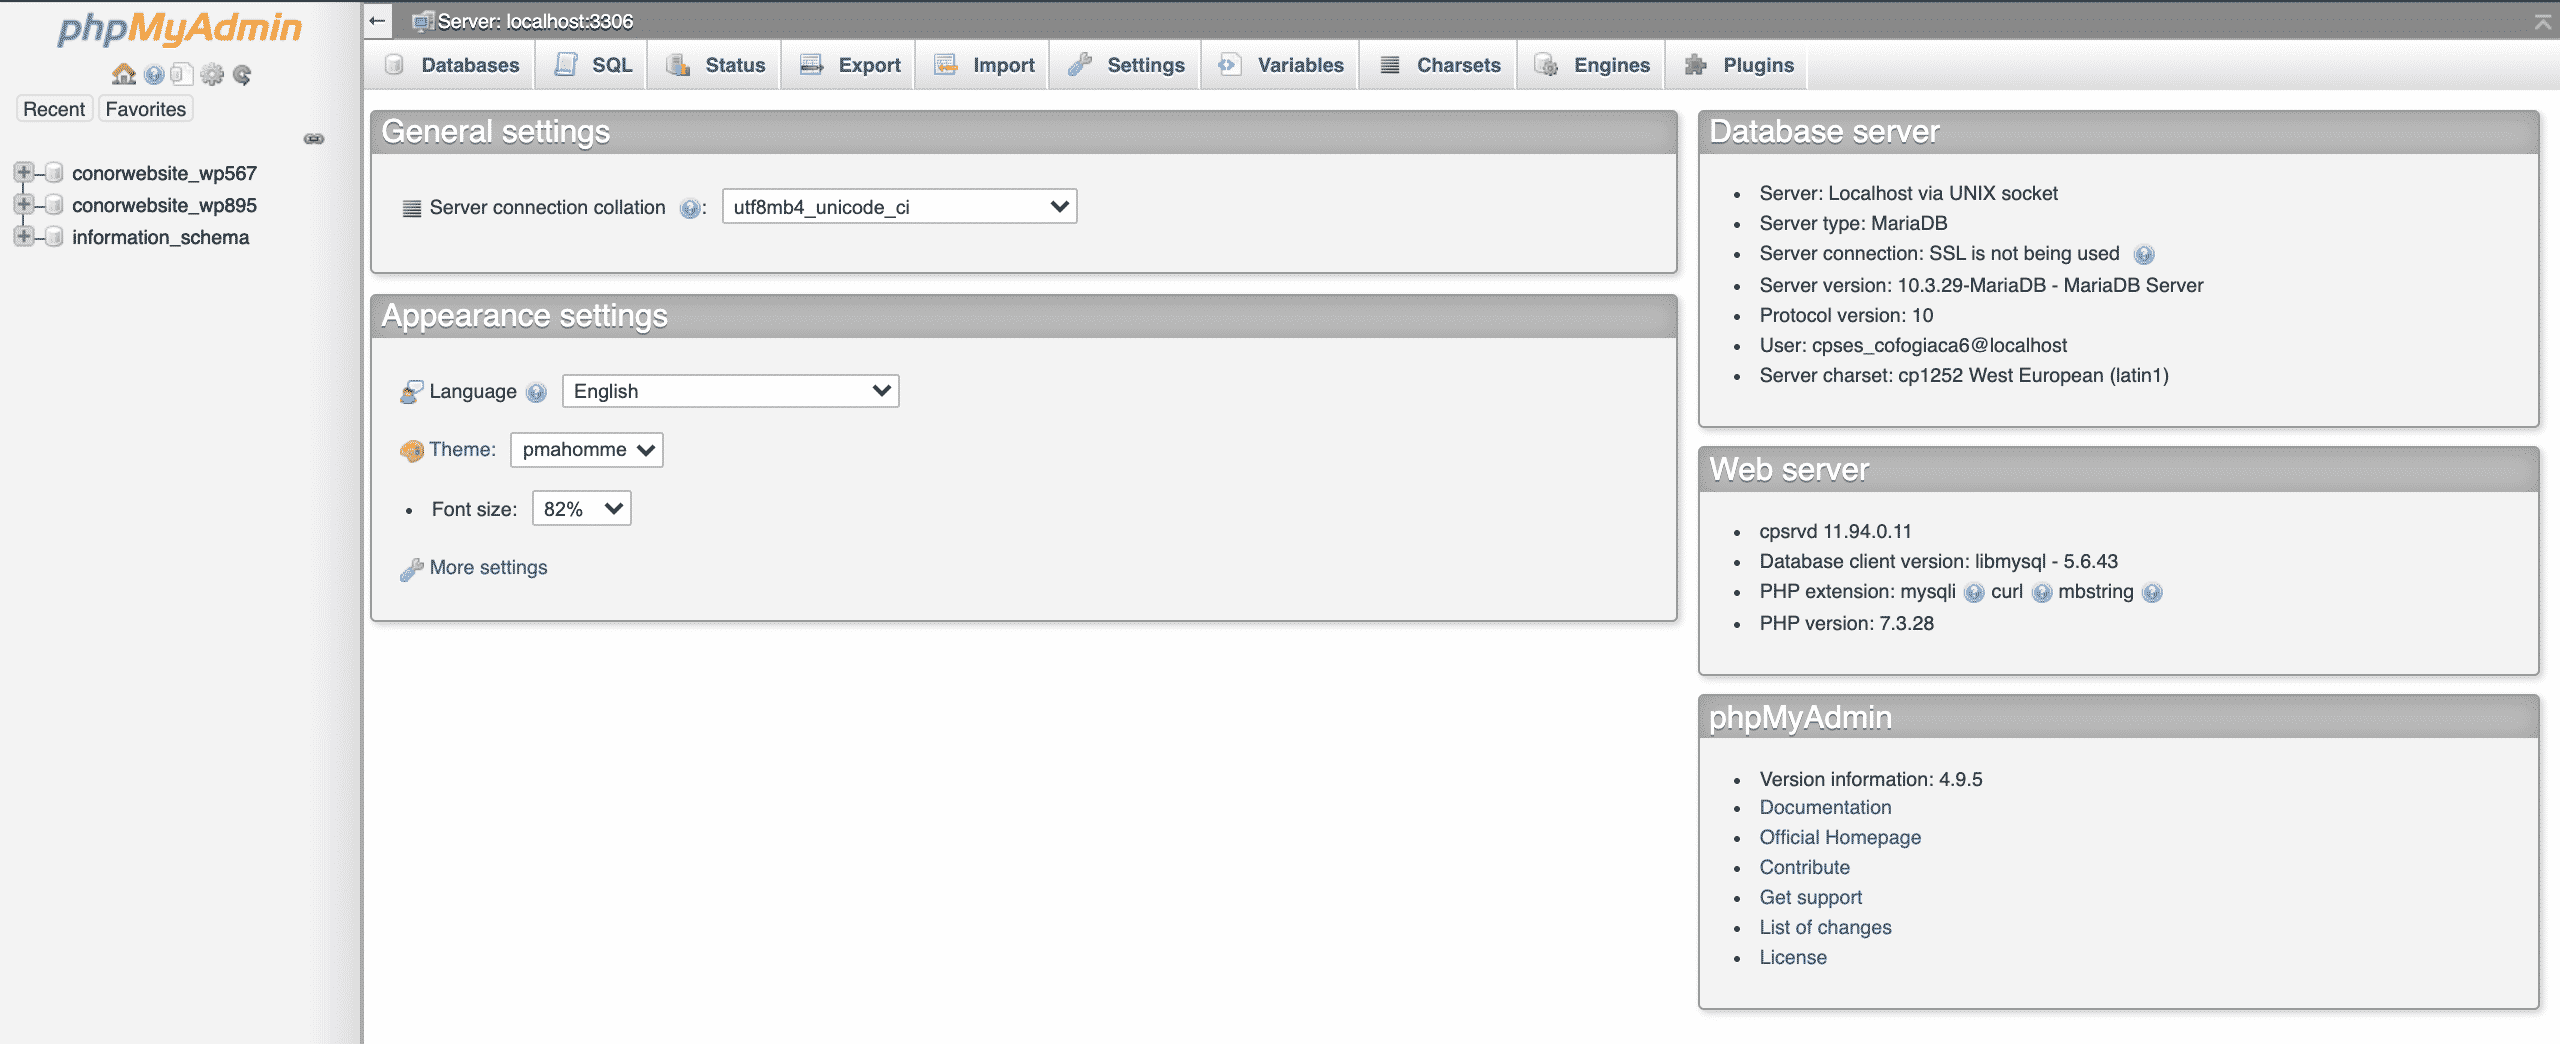
Task: Open the Get support link
Action: 1811,898
